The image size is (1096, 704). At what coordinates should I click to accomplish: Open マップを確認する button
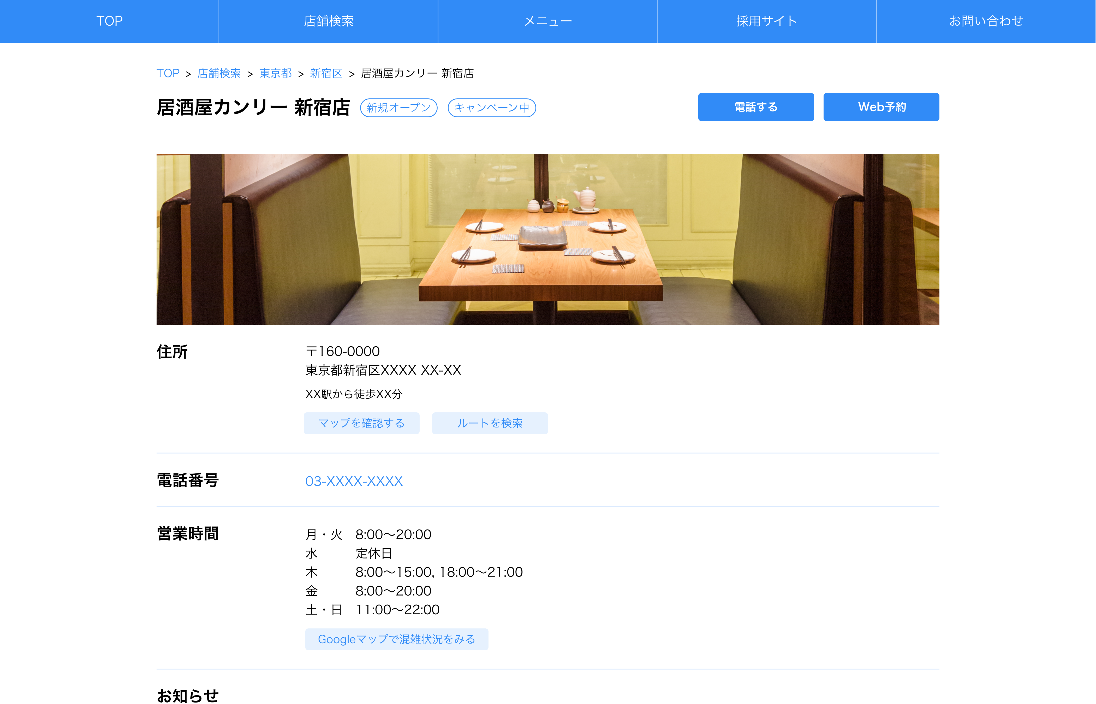(362, 423)
